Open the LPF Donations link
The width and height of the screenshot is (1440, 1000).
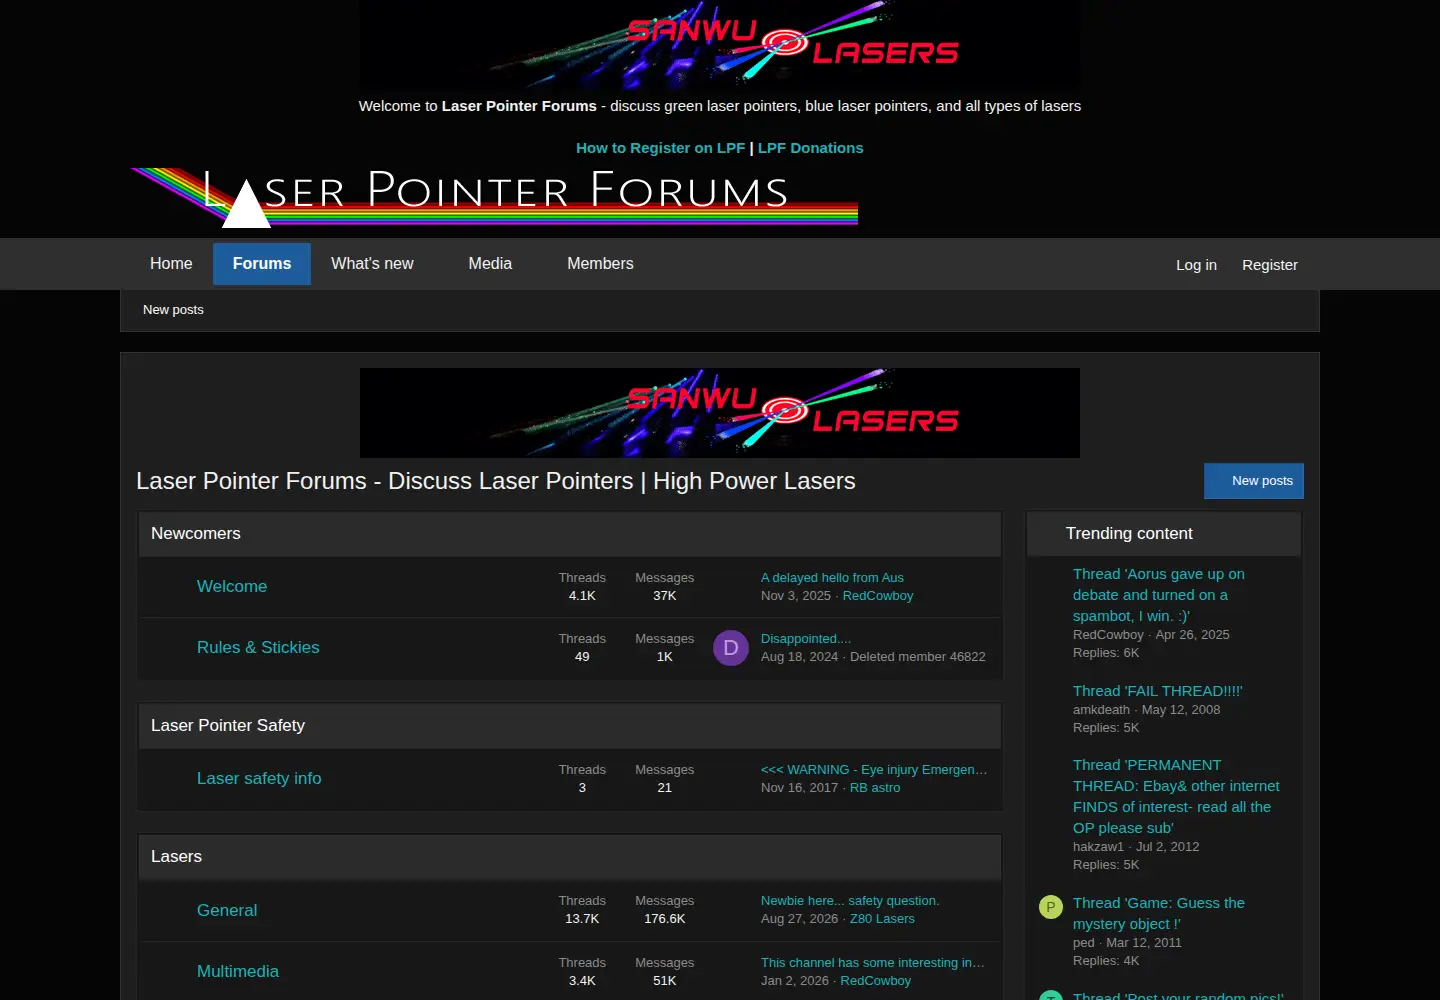pyautogui.click(x=810, y=148)
